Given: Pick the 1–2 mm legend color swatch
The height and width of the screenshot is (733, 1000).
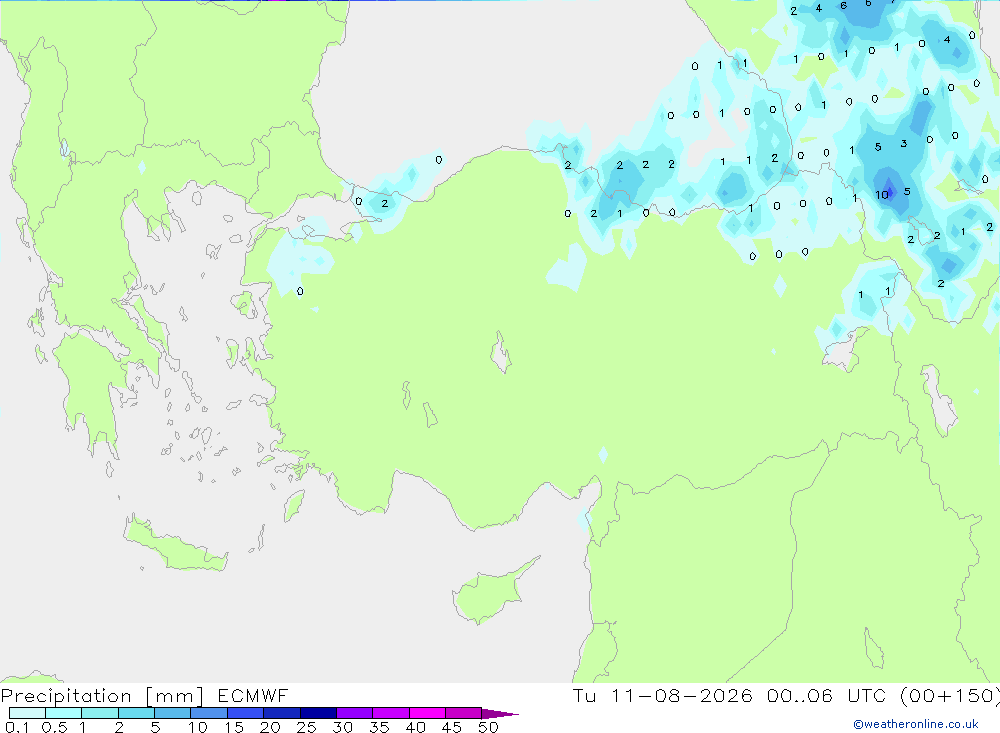Looking at the screenshot, I should (99, 713).
